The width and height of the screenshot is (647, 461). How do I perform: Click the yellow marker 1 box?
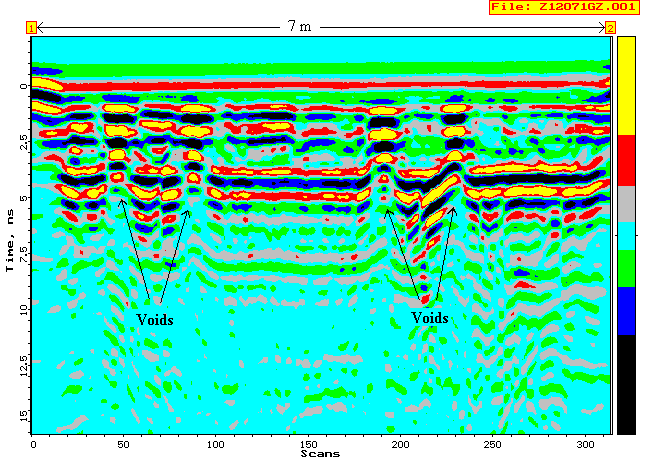coord(31,28)
